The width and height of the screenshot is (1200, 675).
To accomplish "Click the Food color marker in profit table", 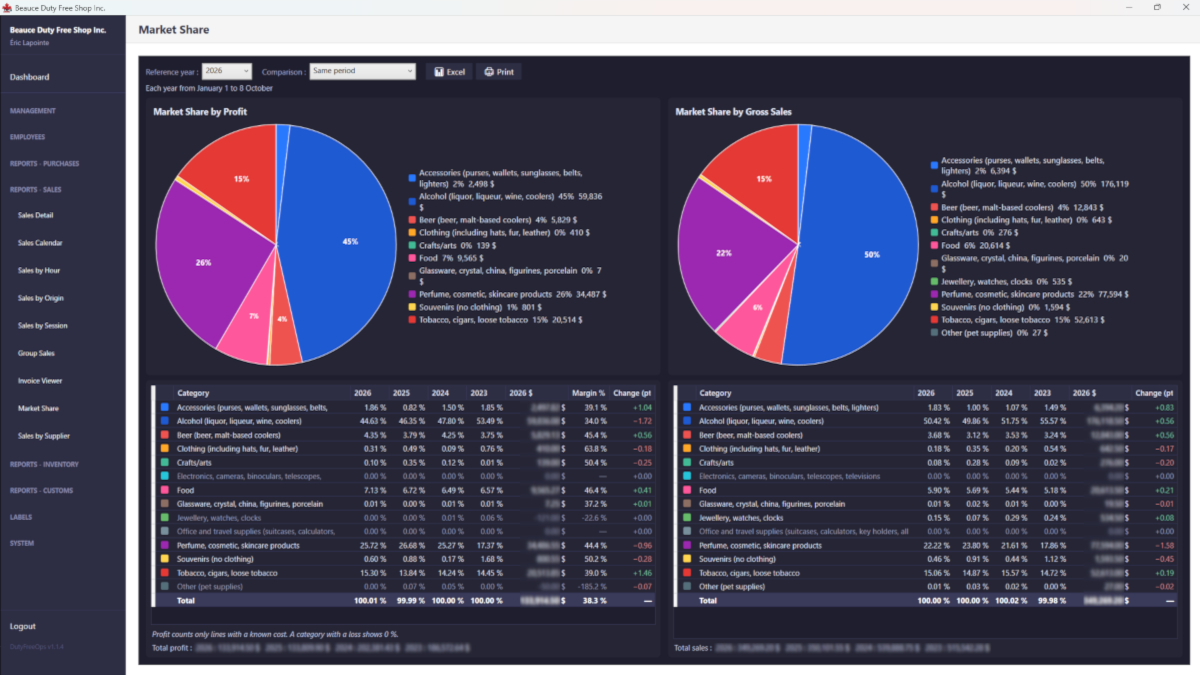I will tap(164, 491).
